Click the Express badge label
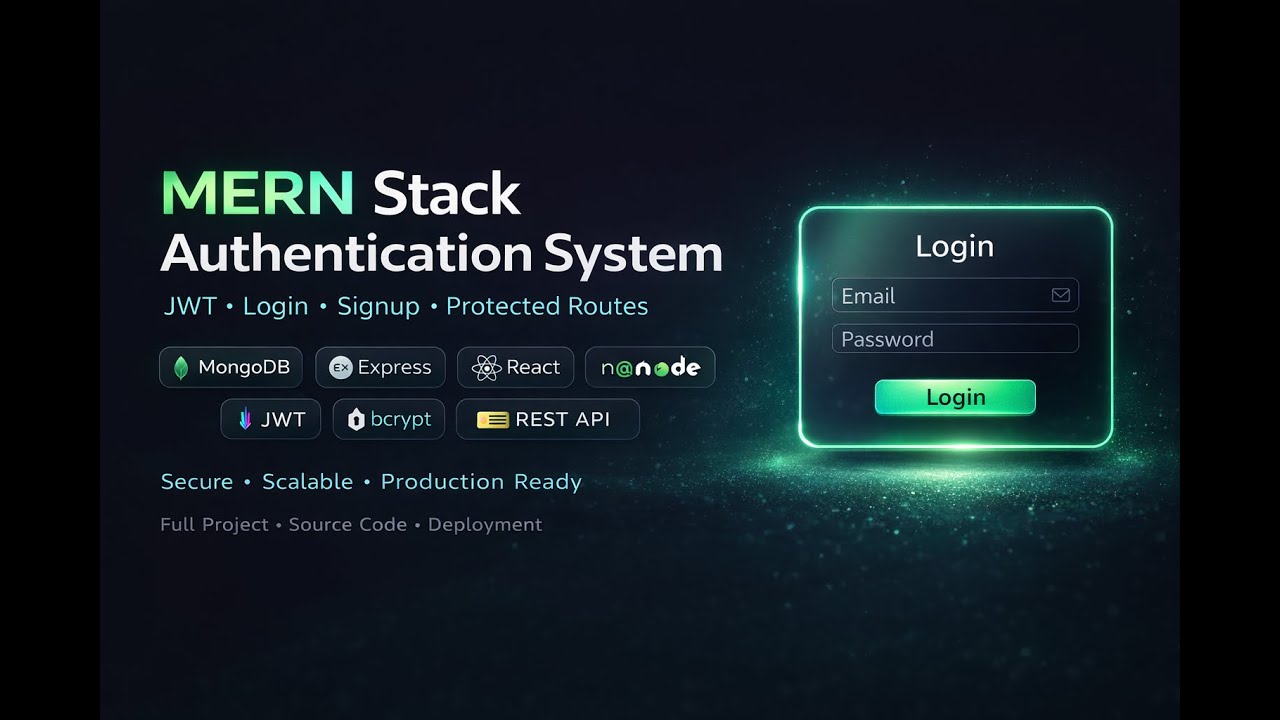This screenshot has height=720, width=1280. (394, 367)
